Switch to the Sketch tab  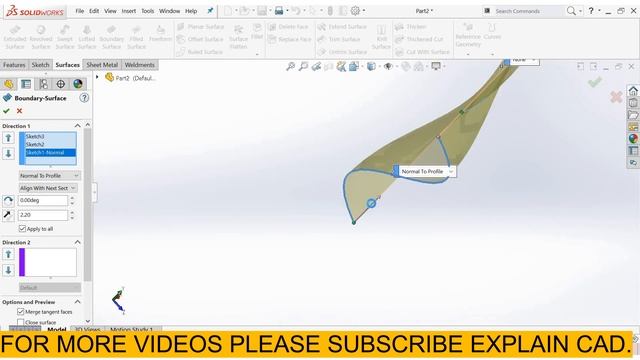40,65
